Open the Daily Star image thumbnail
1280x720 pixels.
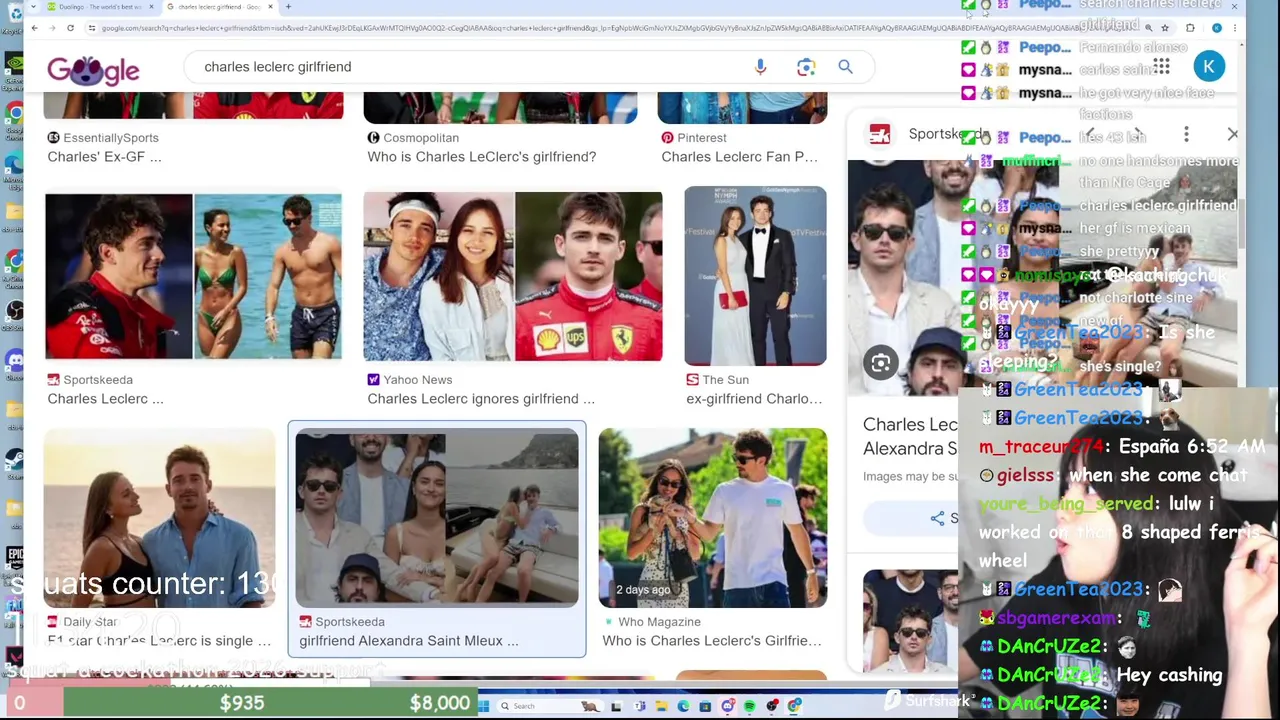(159, 518)
